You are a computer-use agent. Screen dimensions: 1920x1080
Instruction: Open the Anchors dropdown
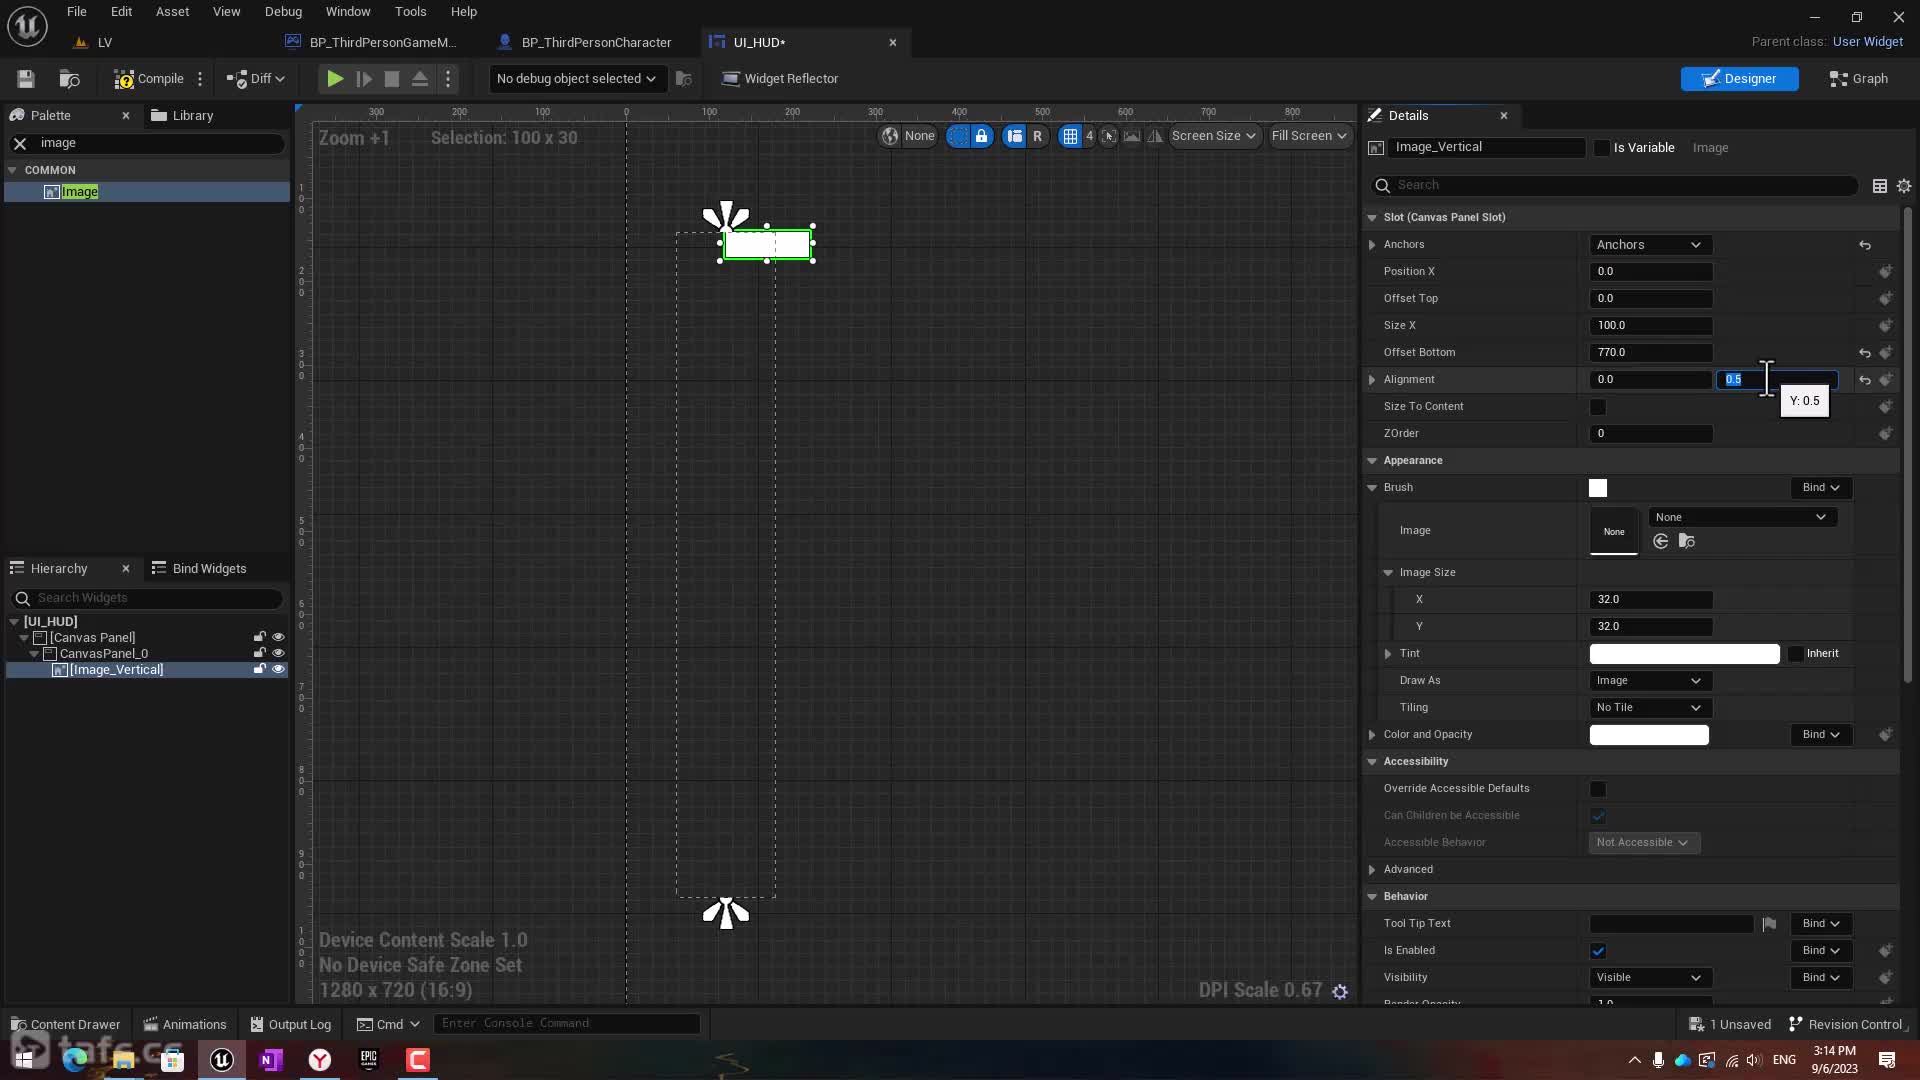click(x=1650, y=245)
